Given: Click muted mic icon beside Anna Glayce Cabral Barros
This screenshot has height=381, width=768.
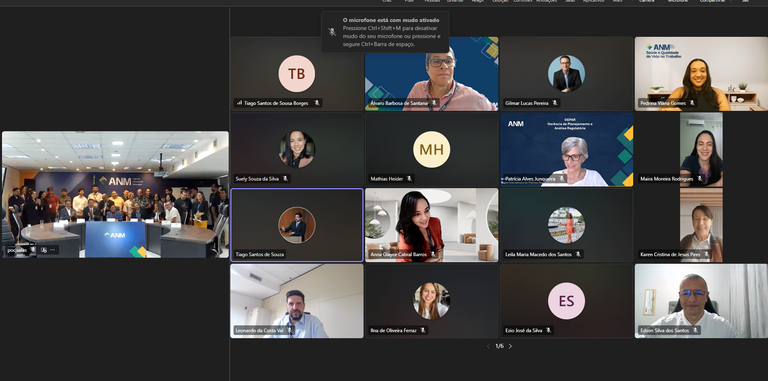Looking at the screenshot, I should point(433,254).
